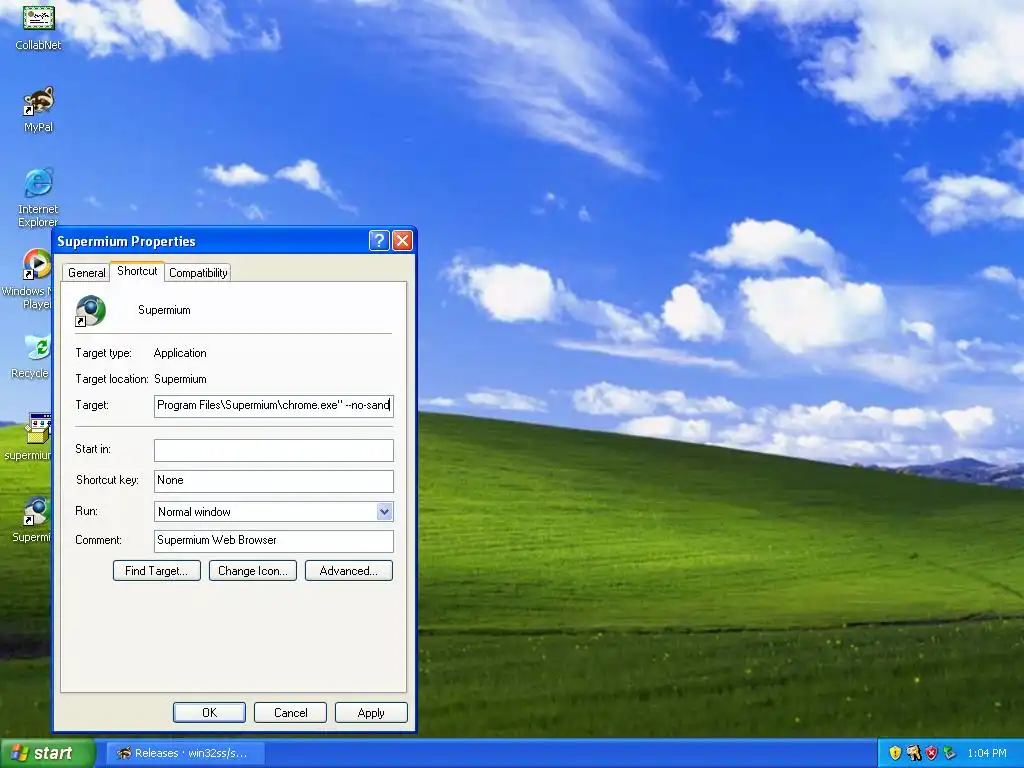Open the Start menu

tap(47, 753)
